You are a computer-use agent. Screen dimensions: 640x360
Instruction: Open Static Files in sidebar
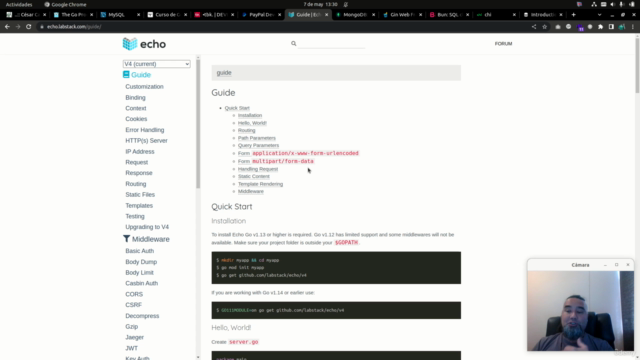pyautogui.click(x=140, y=195)
